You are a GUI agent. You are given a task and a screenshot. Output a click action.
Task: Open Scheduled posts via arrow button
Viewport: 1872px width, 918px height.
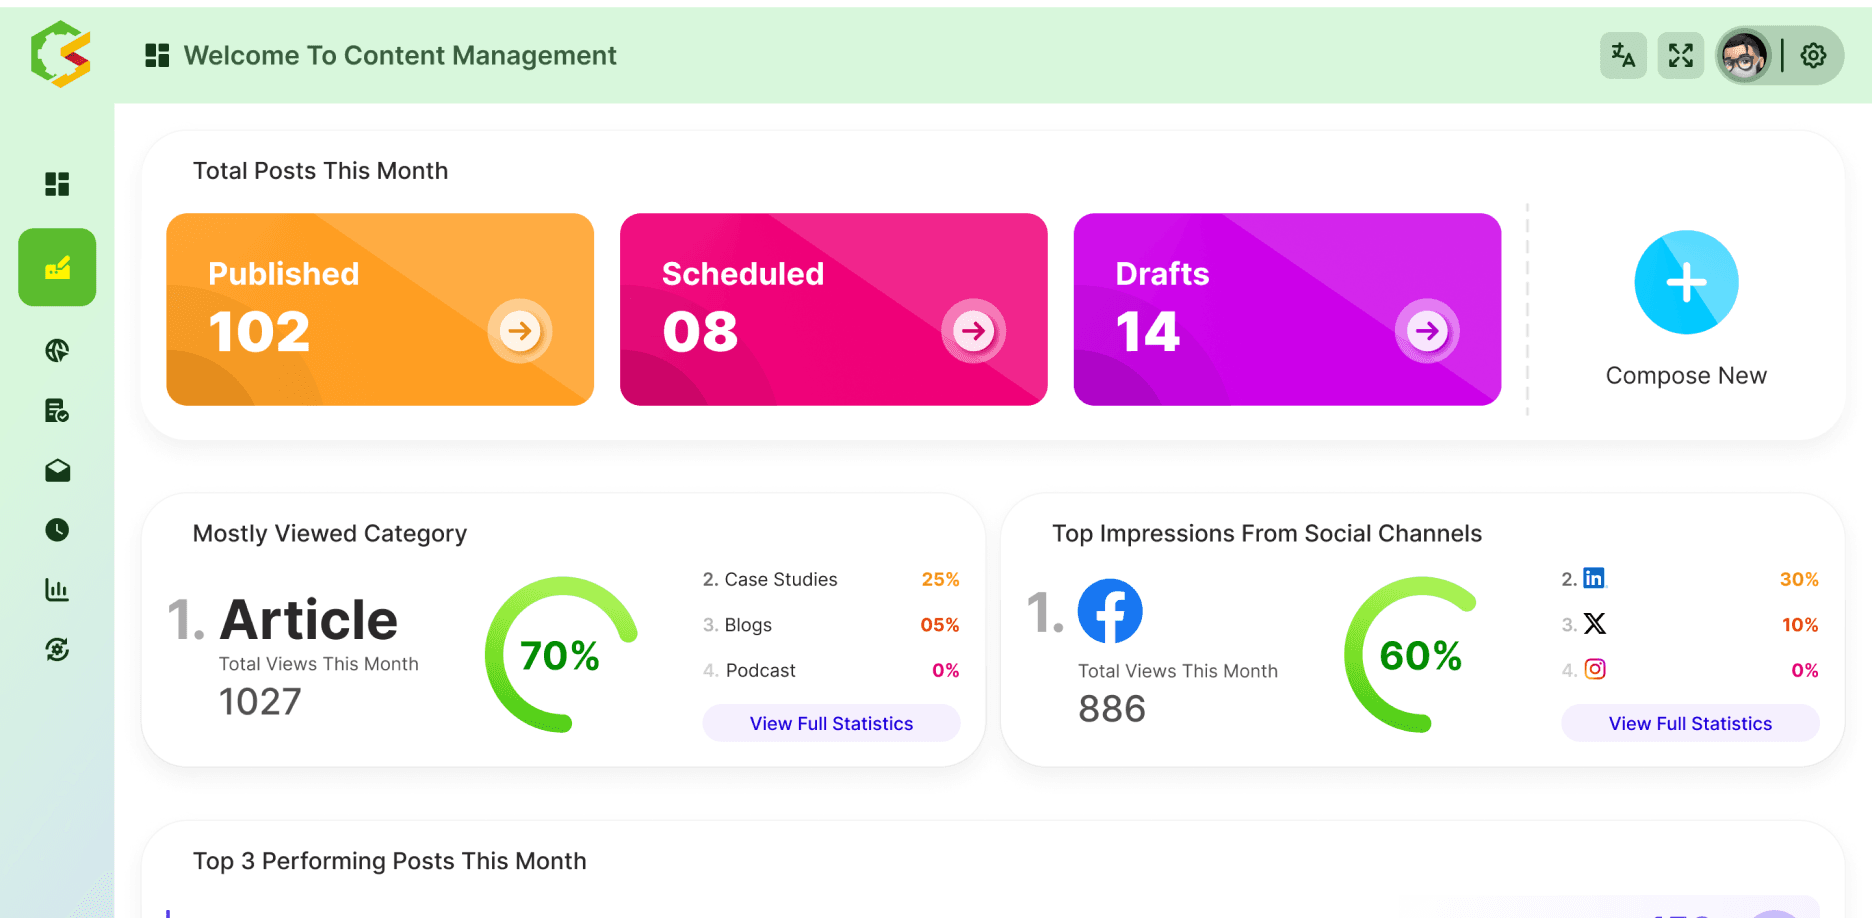click(x=974, y=330)
